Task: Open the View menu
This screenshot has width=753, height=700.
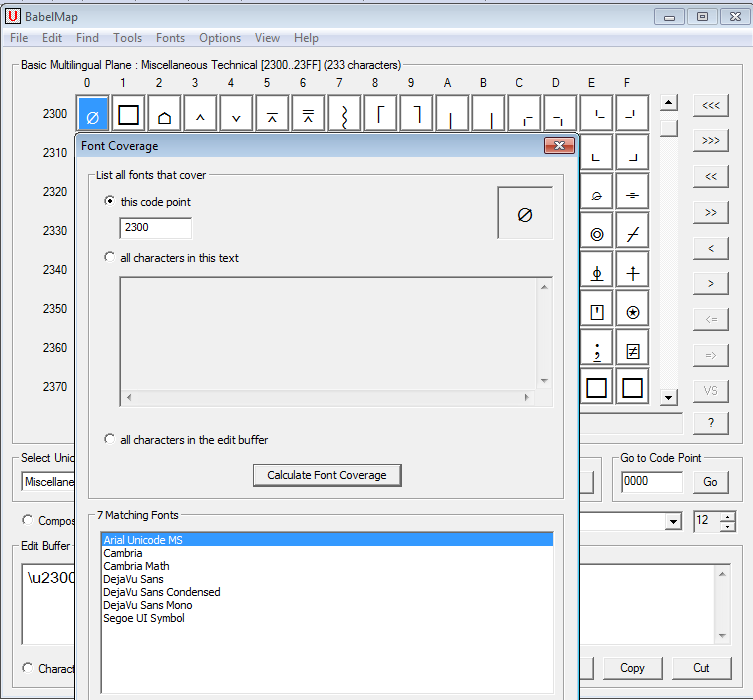Action: click(x=267, y=38)
